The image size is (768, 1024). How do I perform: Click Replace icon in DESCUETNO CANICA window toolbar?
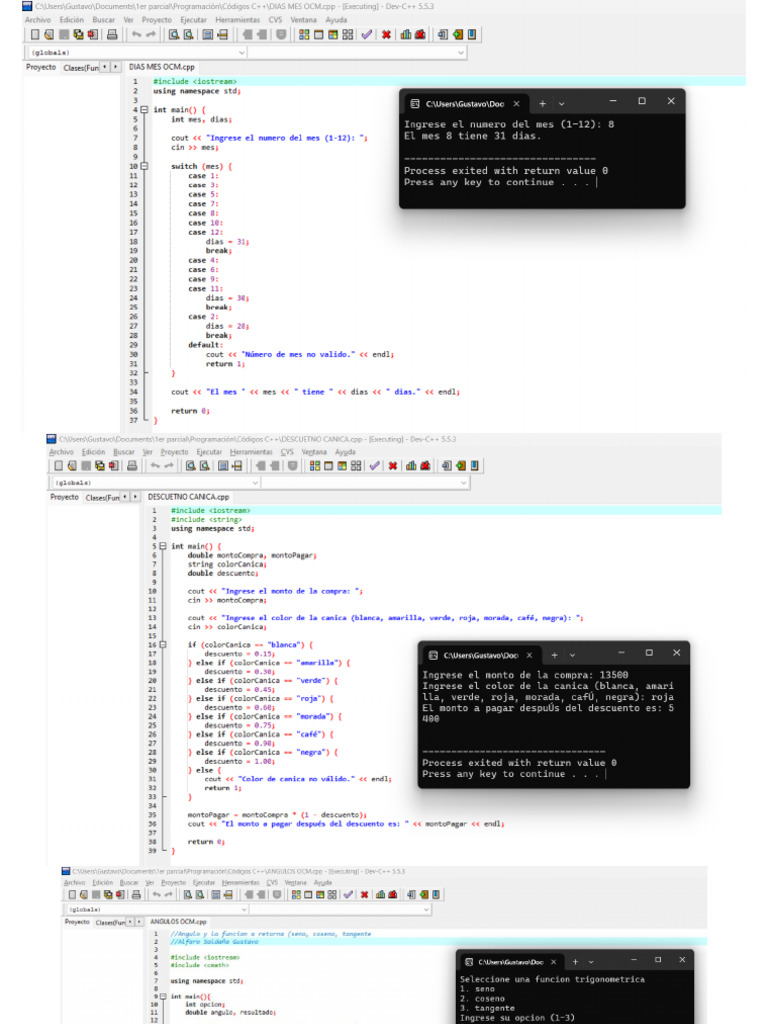[x=204, y=466]
